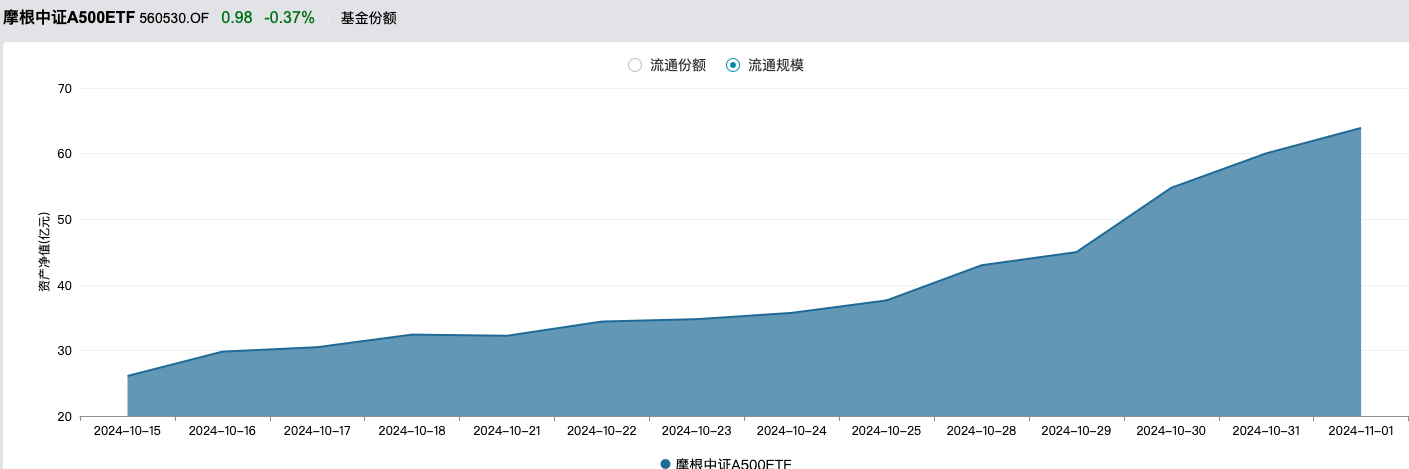Image resolution: width=1409 pixels, height=469 pixels.
Task: Click the chart line point at 2024-10-28
Action: pos(981,265)
